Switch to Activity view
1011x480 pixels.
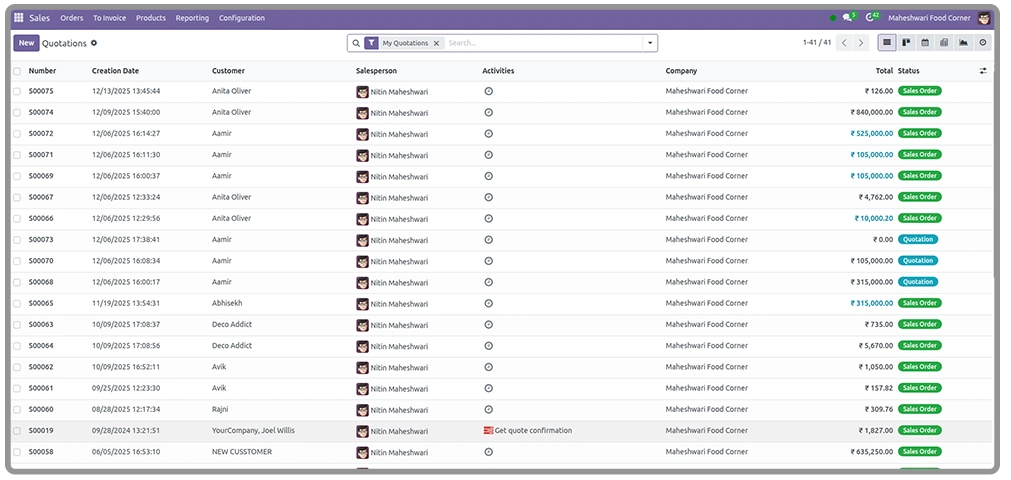(x=982, y=43)
